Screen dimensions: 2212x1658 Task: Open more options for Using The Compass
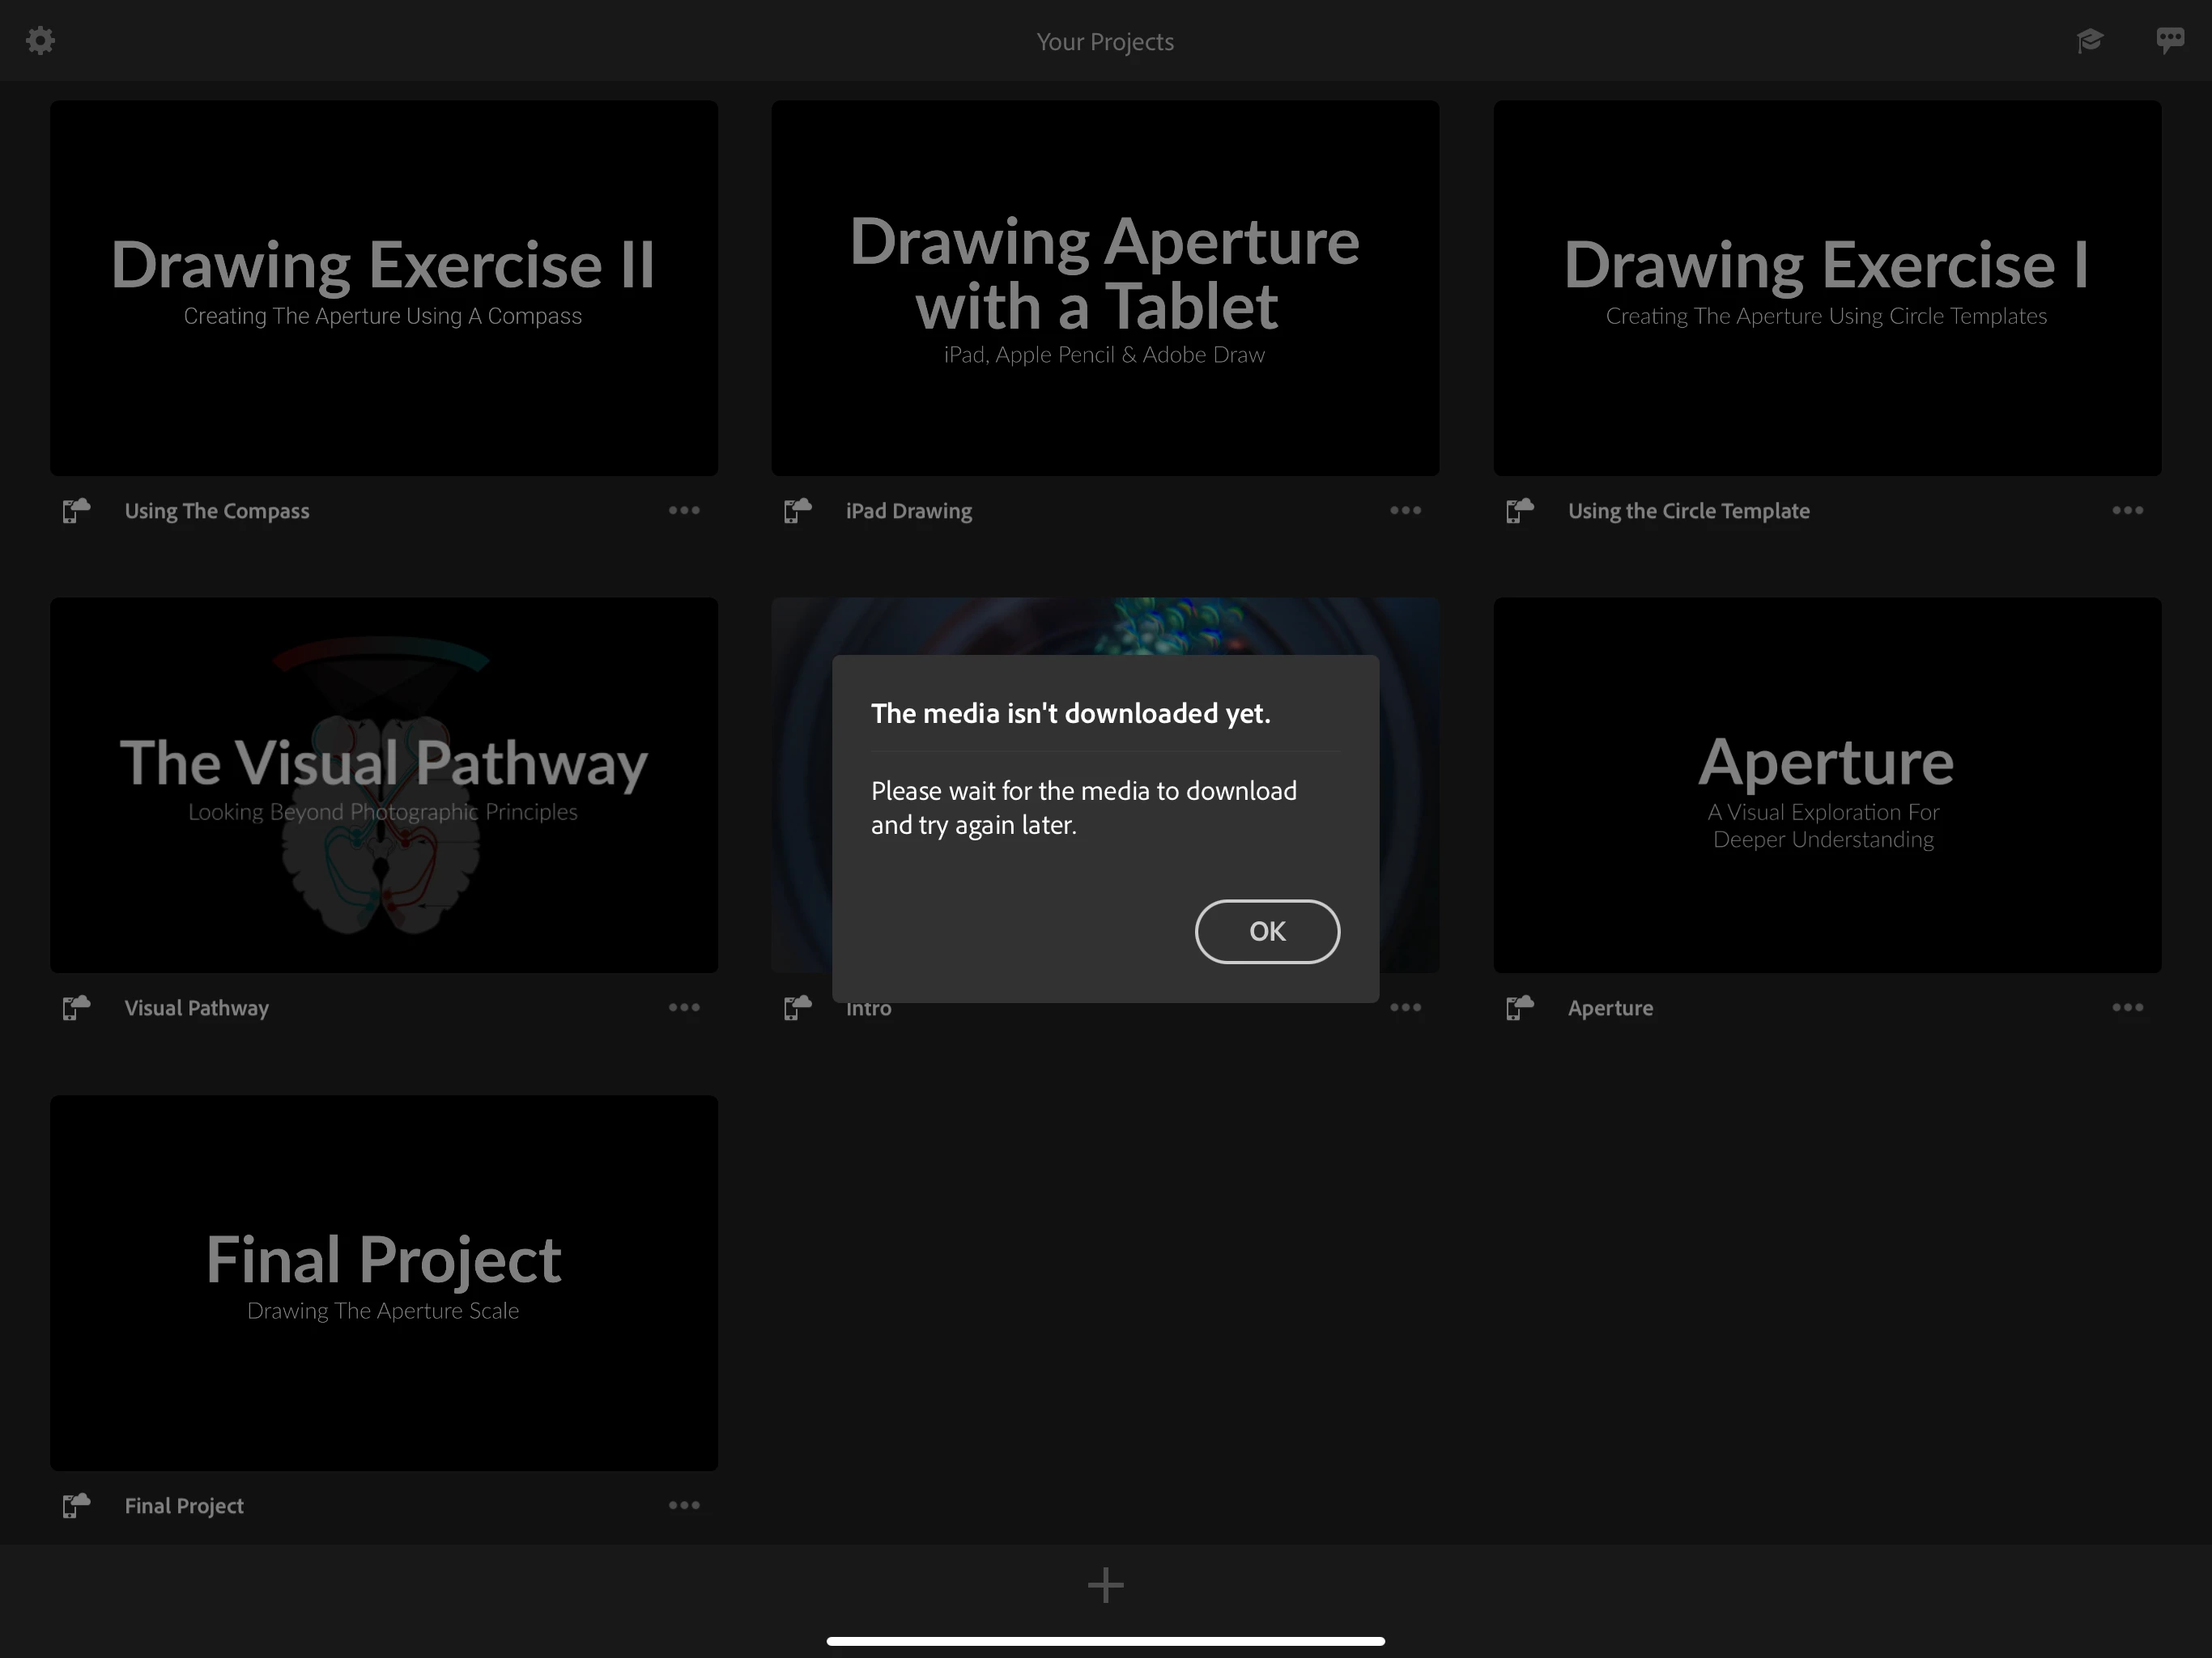(684, 511)
